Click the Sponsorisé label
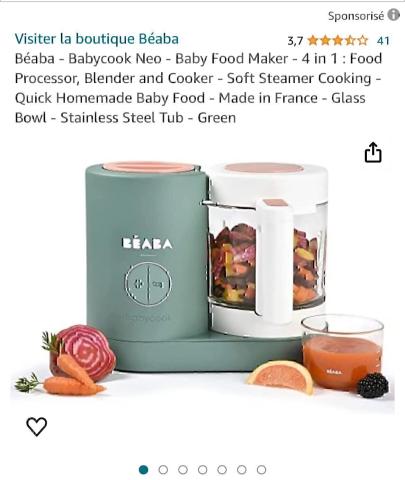 click(356, 16)
